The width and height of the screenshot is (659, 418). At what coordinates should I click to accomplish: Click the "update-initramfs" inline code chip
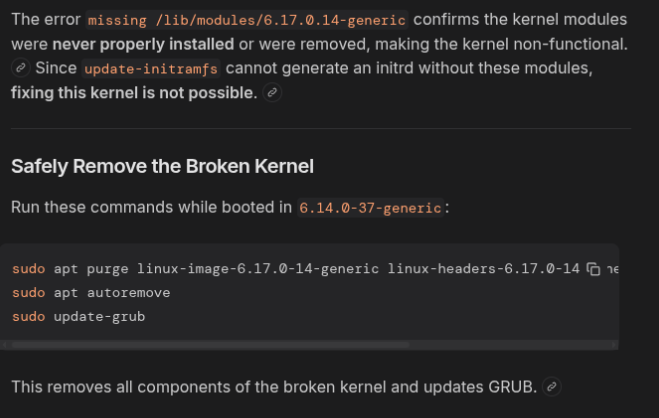(x=152, y=69)
